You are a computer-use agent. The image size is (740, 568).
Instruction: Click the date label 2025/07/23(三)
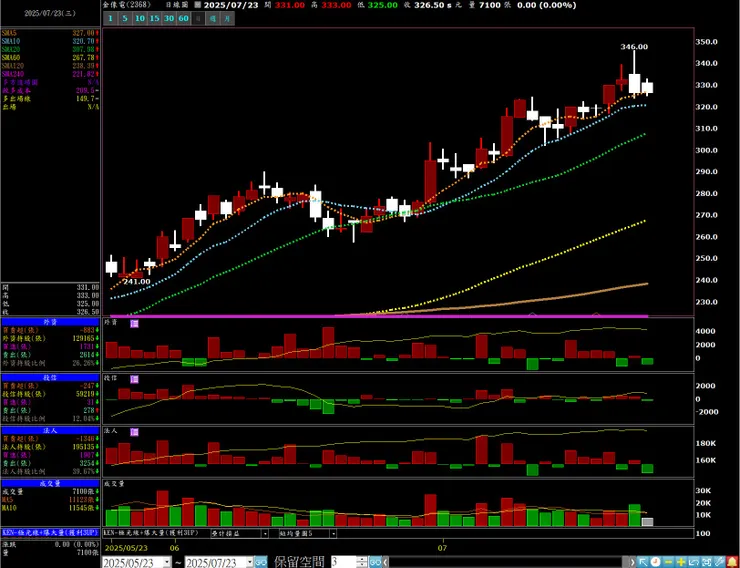tap(50, 13)
